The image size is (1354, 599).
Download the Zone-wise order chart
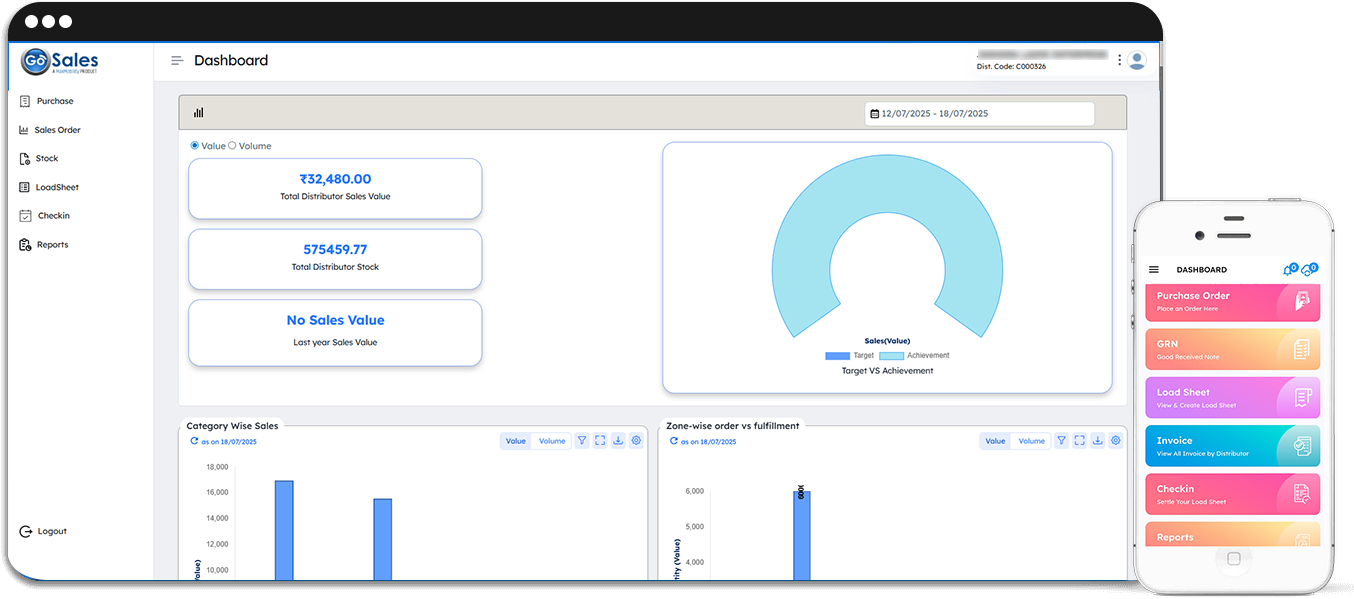[x=1098, y=441]
